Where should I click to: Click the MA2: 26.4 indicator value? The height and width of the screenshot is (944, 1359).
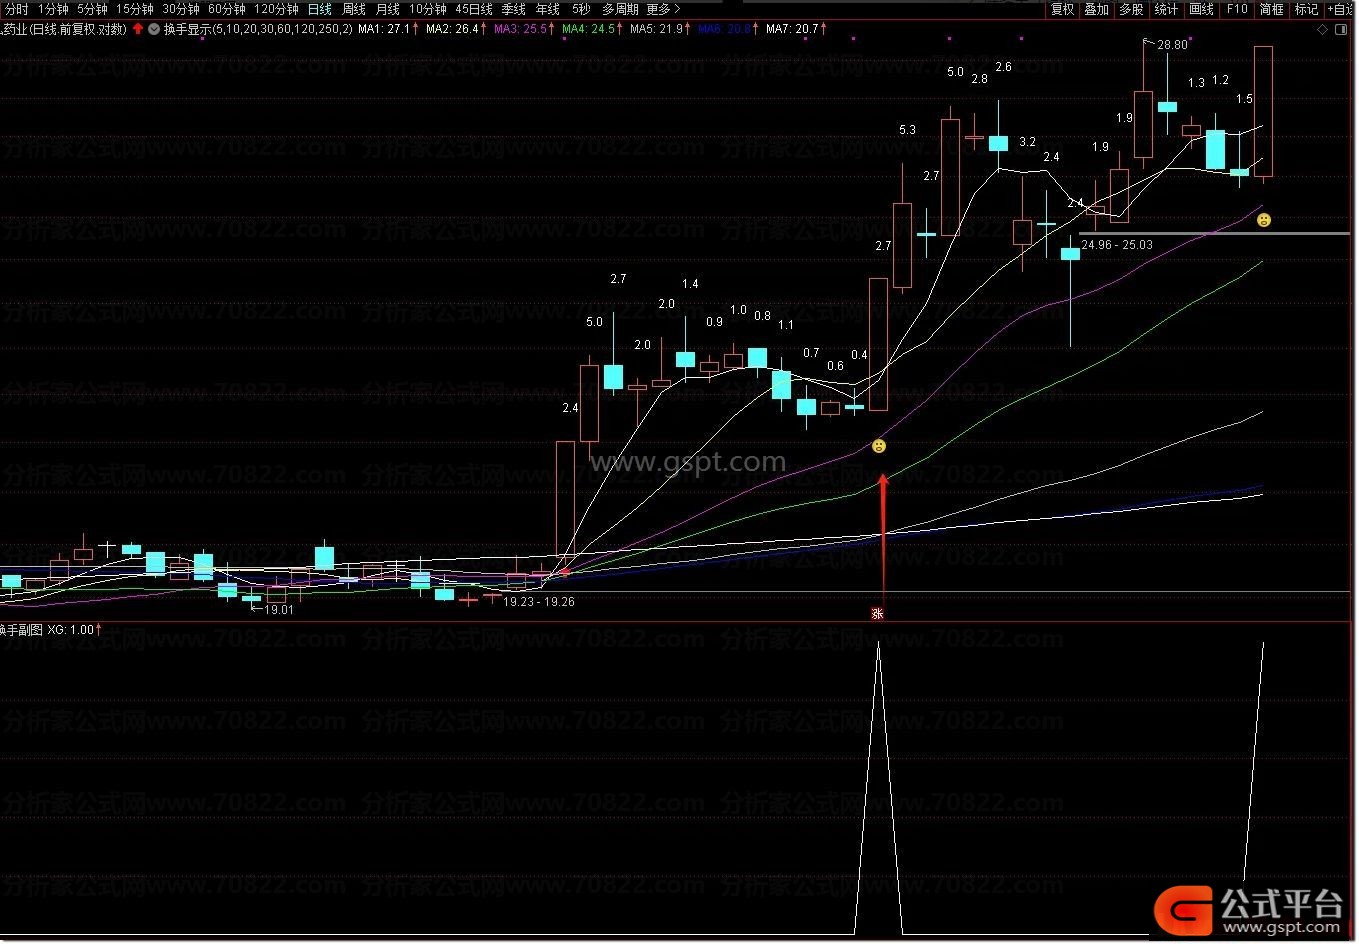[x=452, y=29]
